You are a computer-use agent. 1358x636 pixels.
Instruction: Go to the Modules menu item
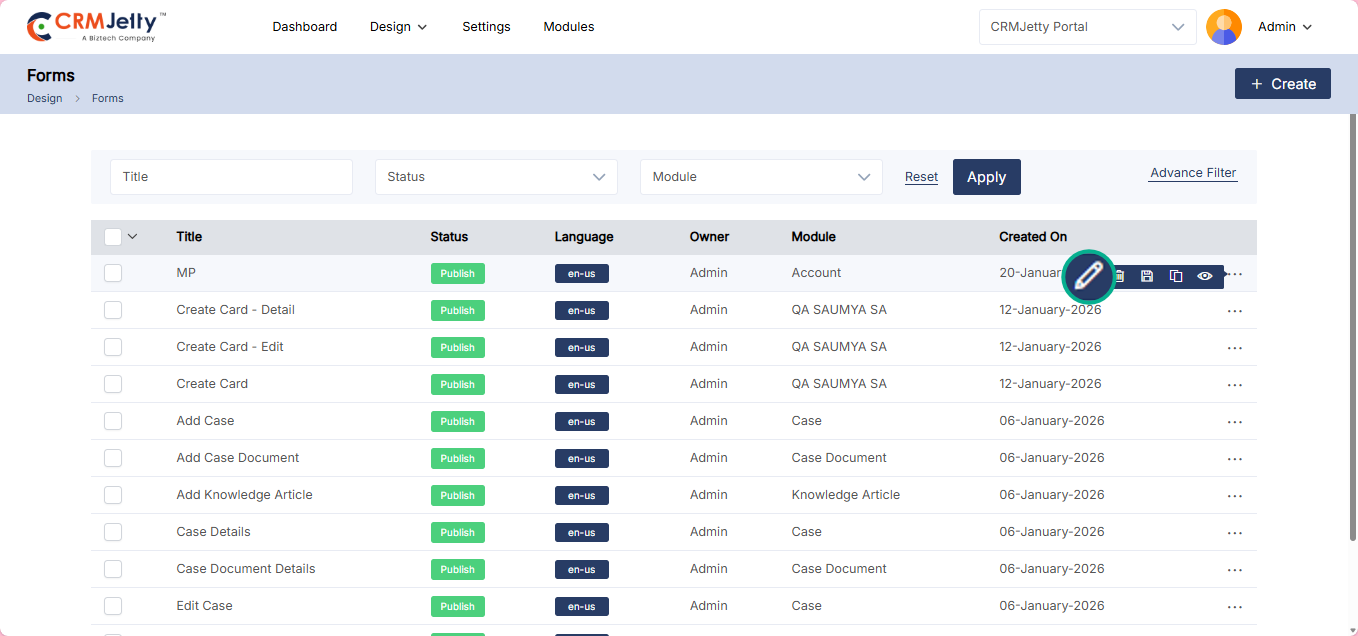568,27
